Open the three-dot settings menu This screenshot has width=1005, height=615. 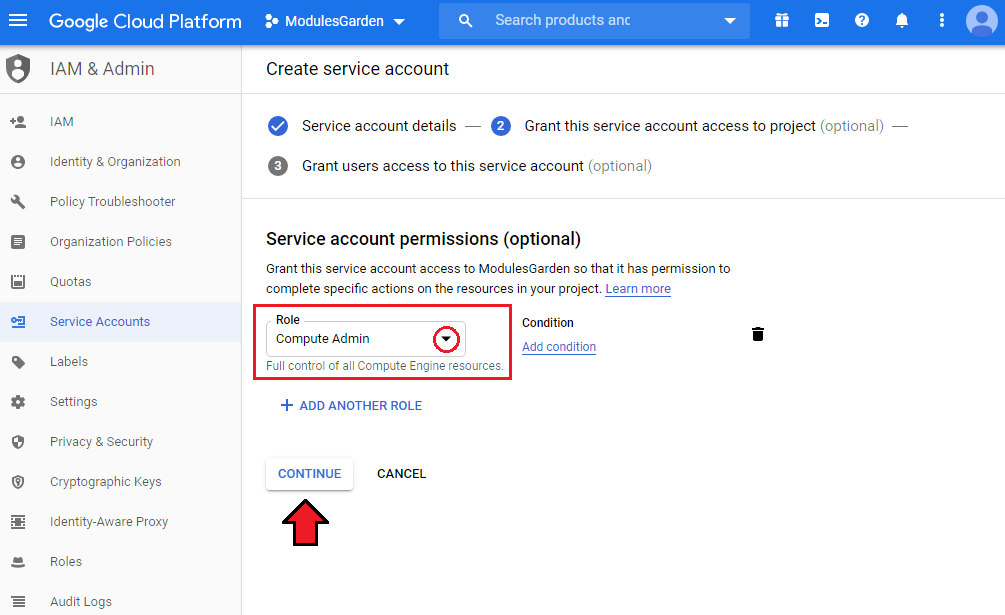click(x=942, y=20)
